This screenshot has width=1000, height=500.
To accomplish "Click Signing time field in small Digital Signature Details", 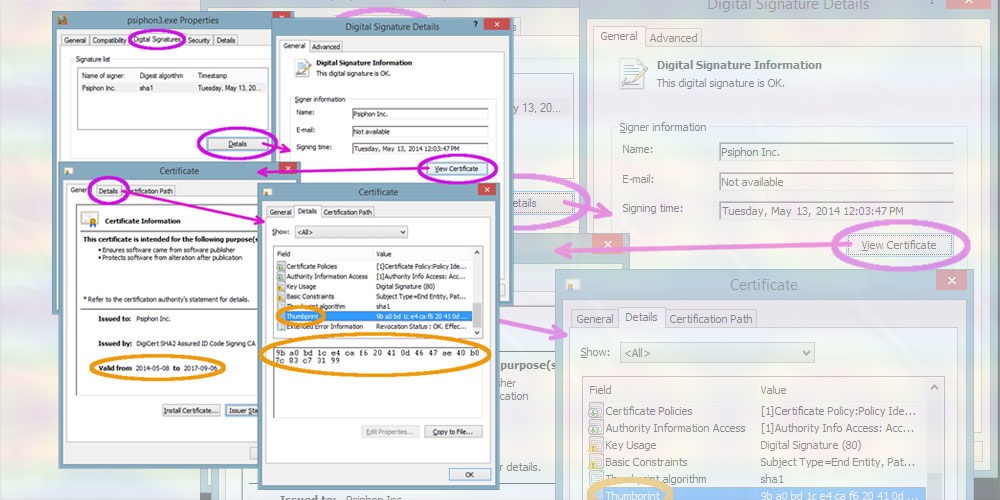I will 420,149.
